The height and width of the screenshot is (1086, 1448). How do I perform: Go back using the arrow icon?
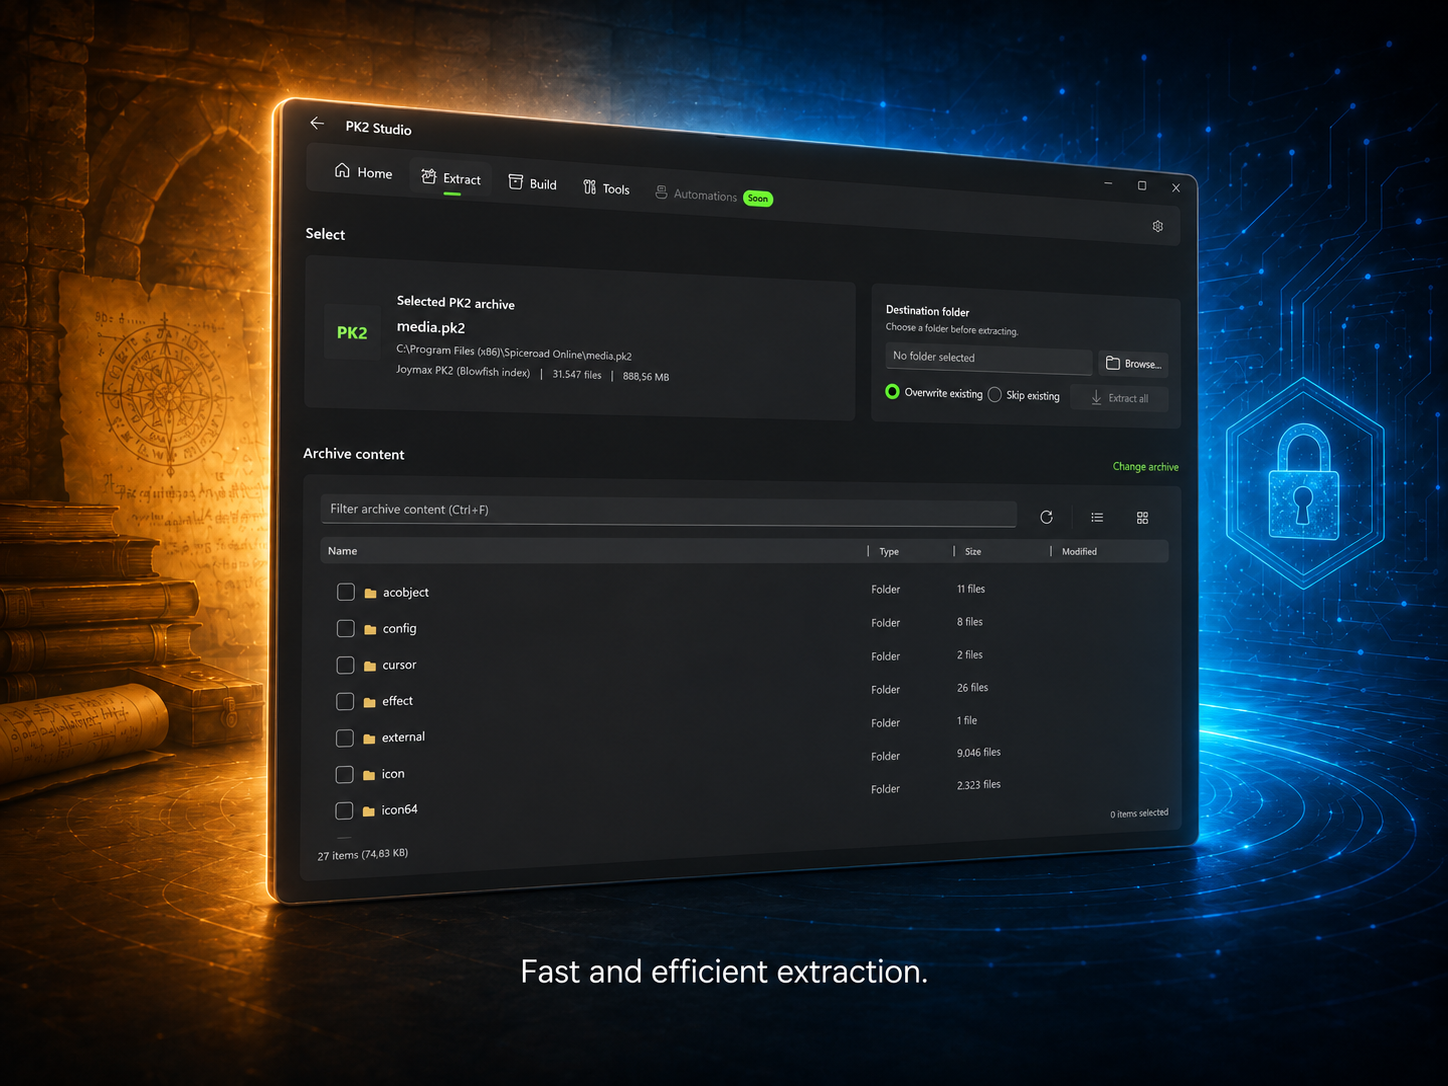[317, 123]
